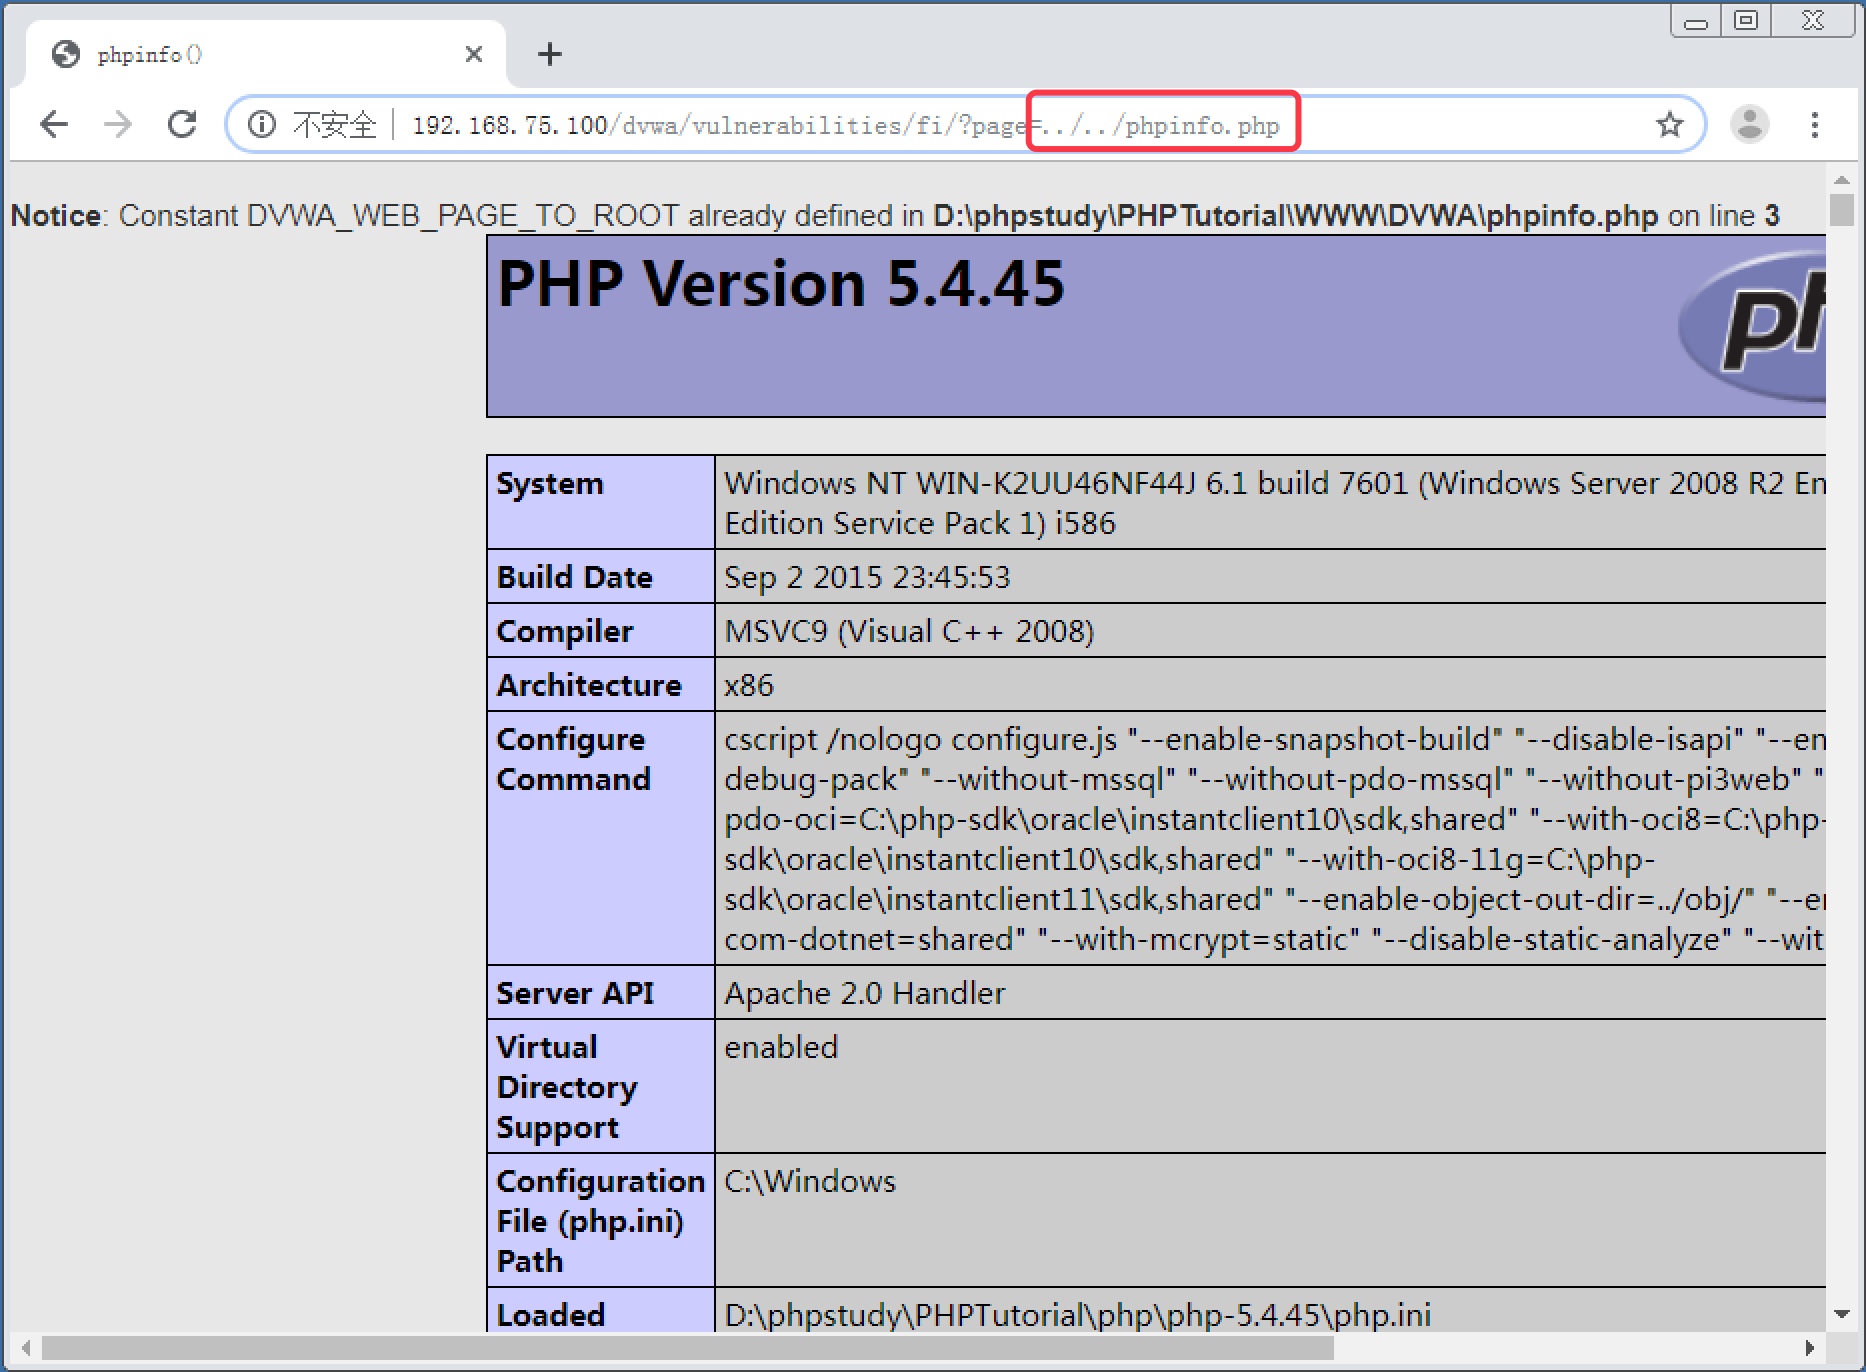Go forward to the next page
The height and width of the screenshot is (1372, 1866).
118,125
